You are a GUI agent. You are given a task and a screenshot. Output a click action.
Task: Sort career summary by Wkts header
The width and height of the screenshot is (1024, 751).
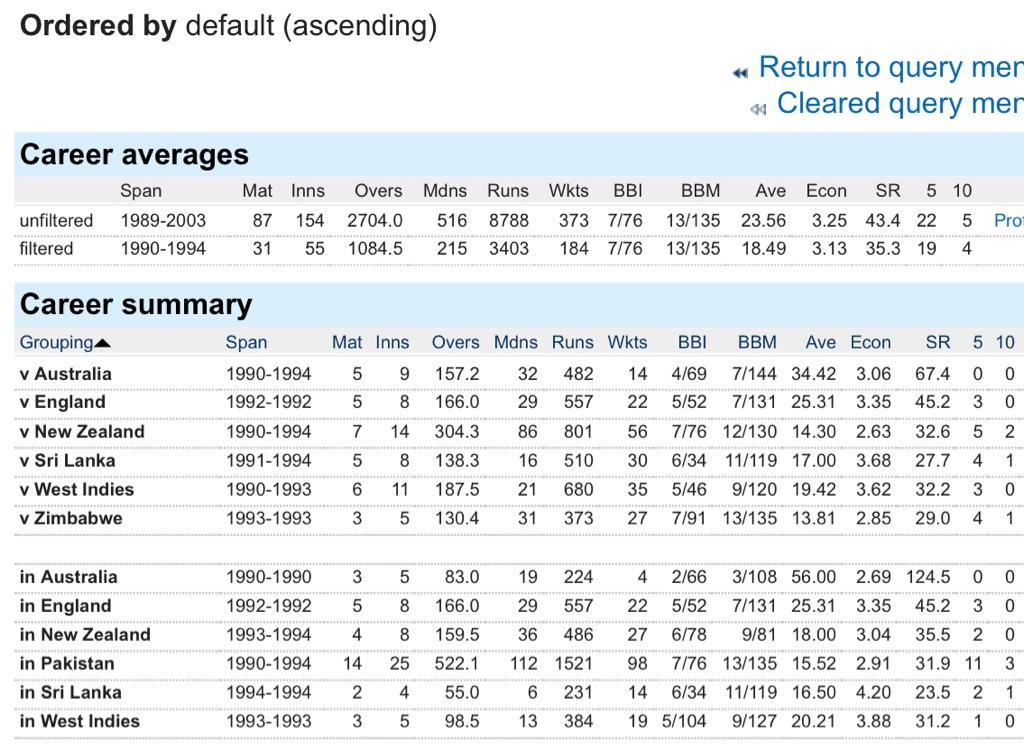click(627, 342)
